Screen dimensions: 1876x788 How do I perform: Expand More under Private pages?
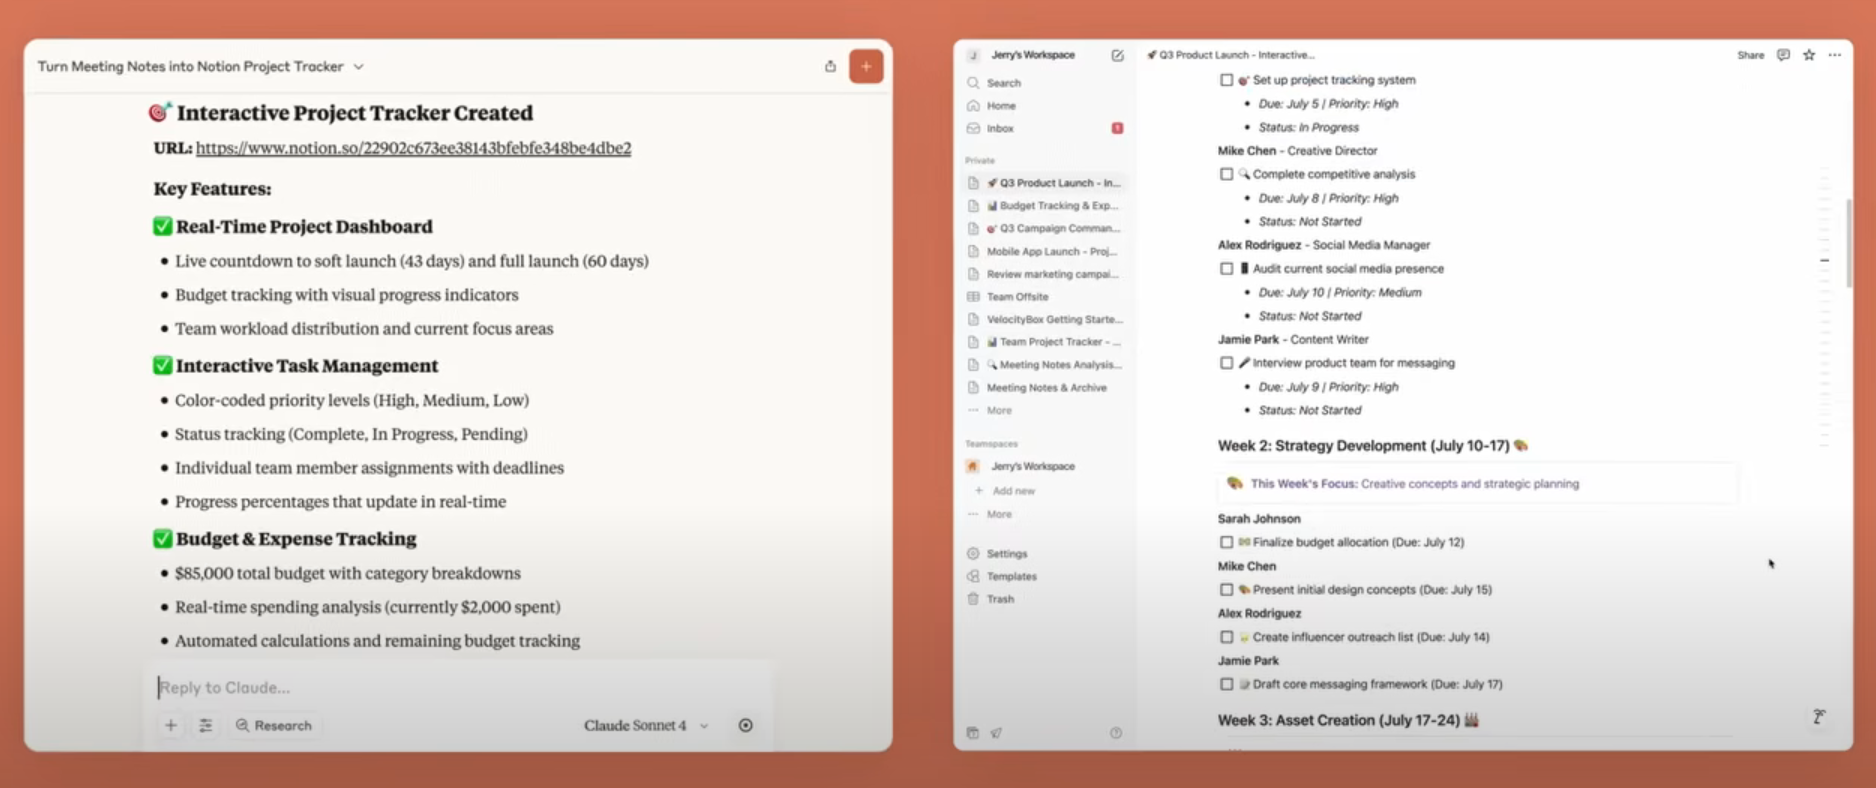999,411
